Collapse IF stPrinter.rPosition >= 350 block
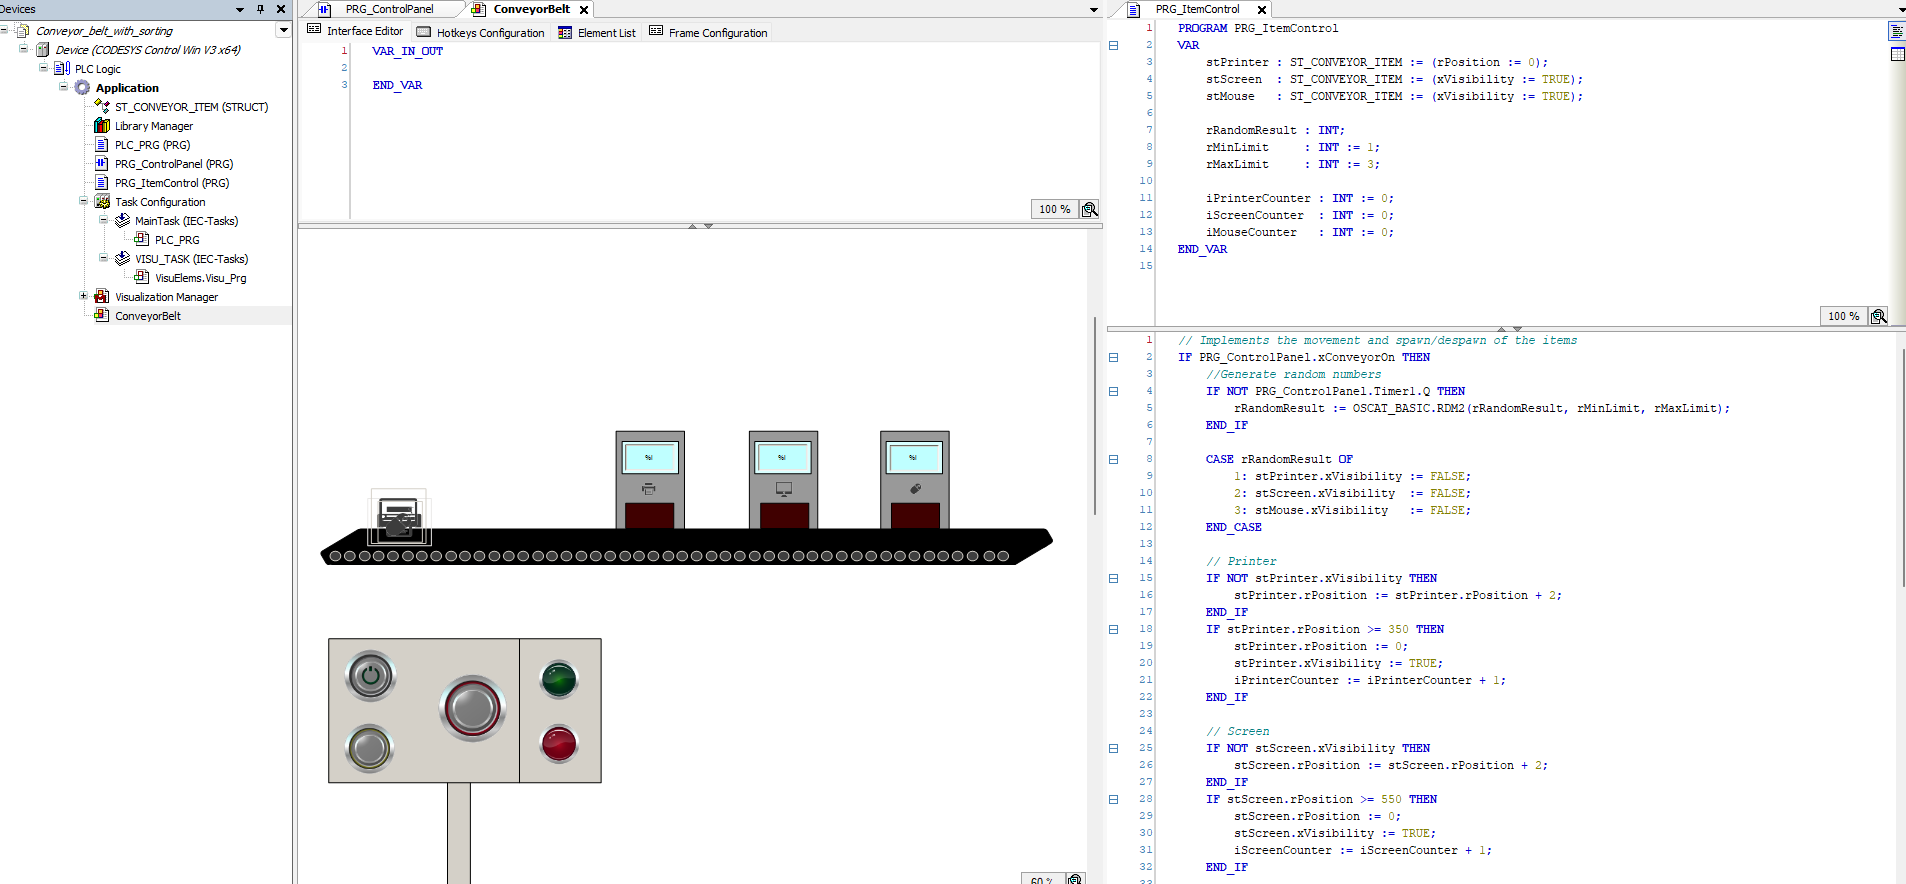This screenshot has width=1906, height=884. click(1113, 630)
